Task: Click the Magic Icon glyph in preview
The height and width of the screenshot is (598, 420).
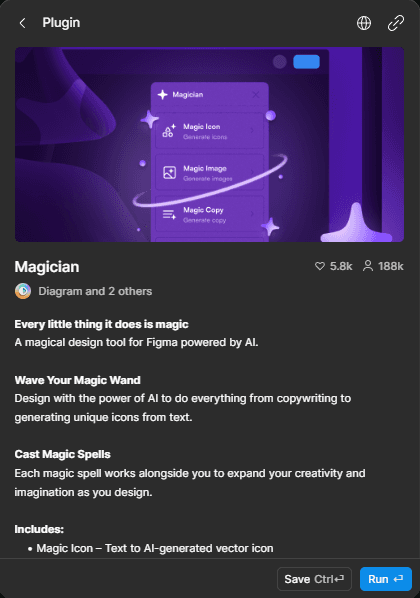Action: tap(169, 131)
